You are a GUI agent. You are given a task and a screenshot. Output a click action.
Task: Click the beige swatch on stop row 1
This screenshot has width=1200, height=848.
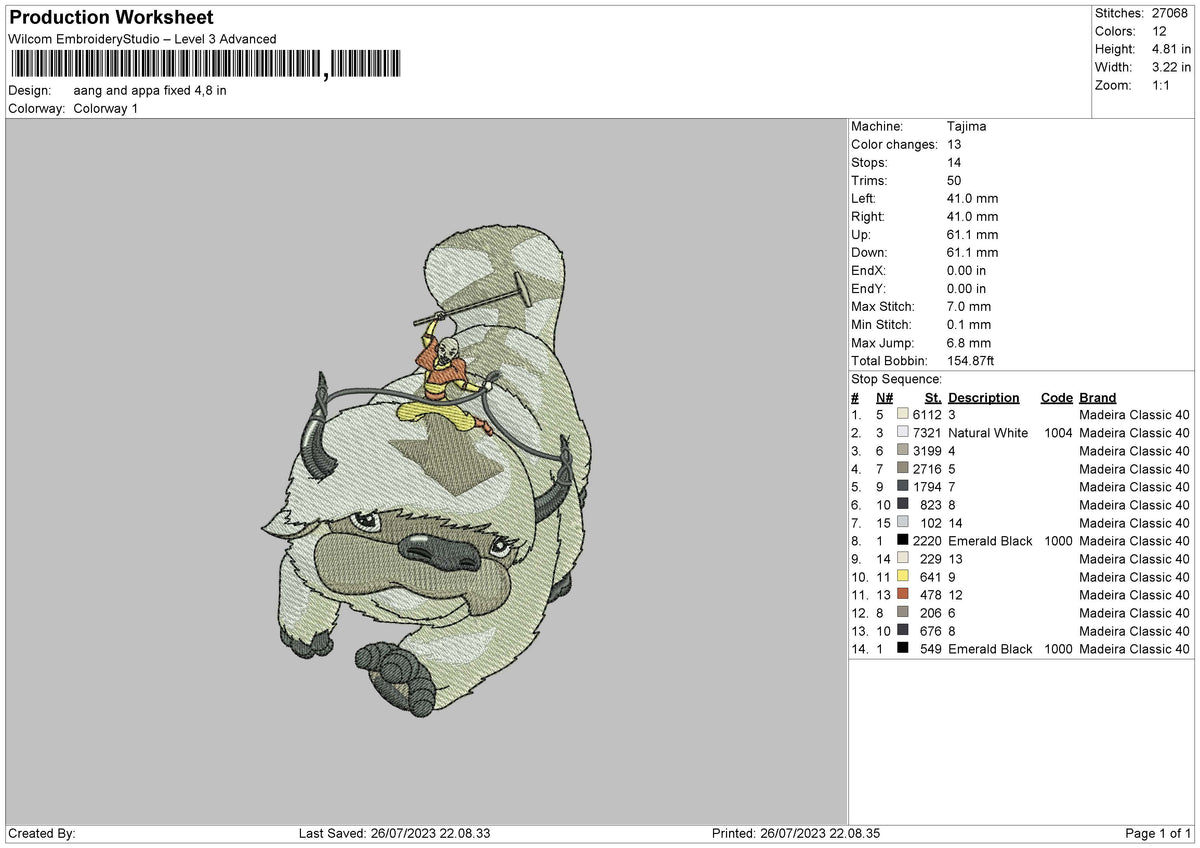901,414
